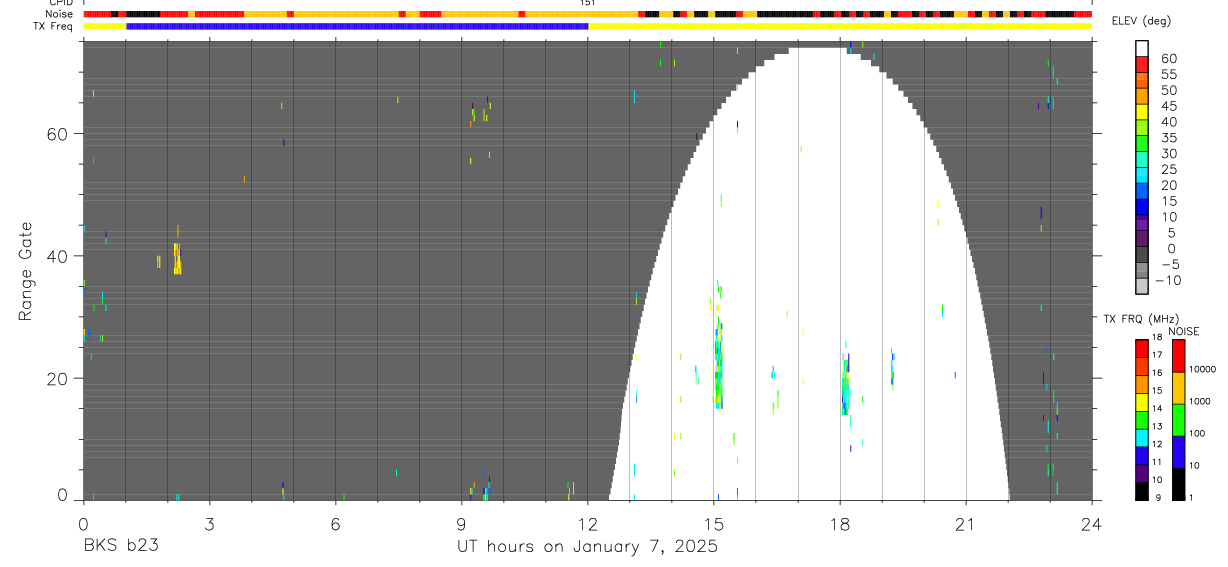Click yellow echo cluster near range gate 40

(x=177, y=258)
